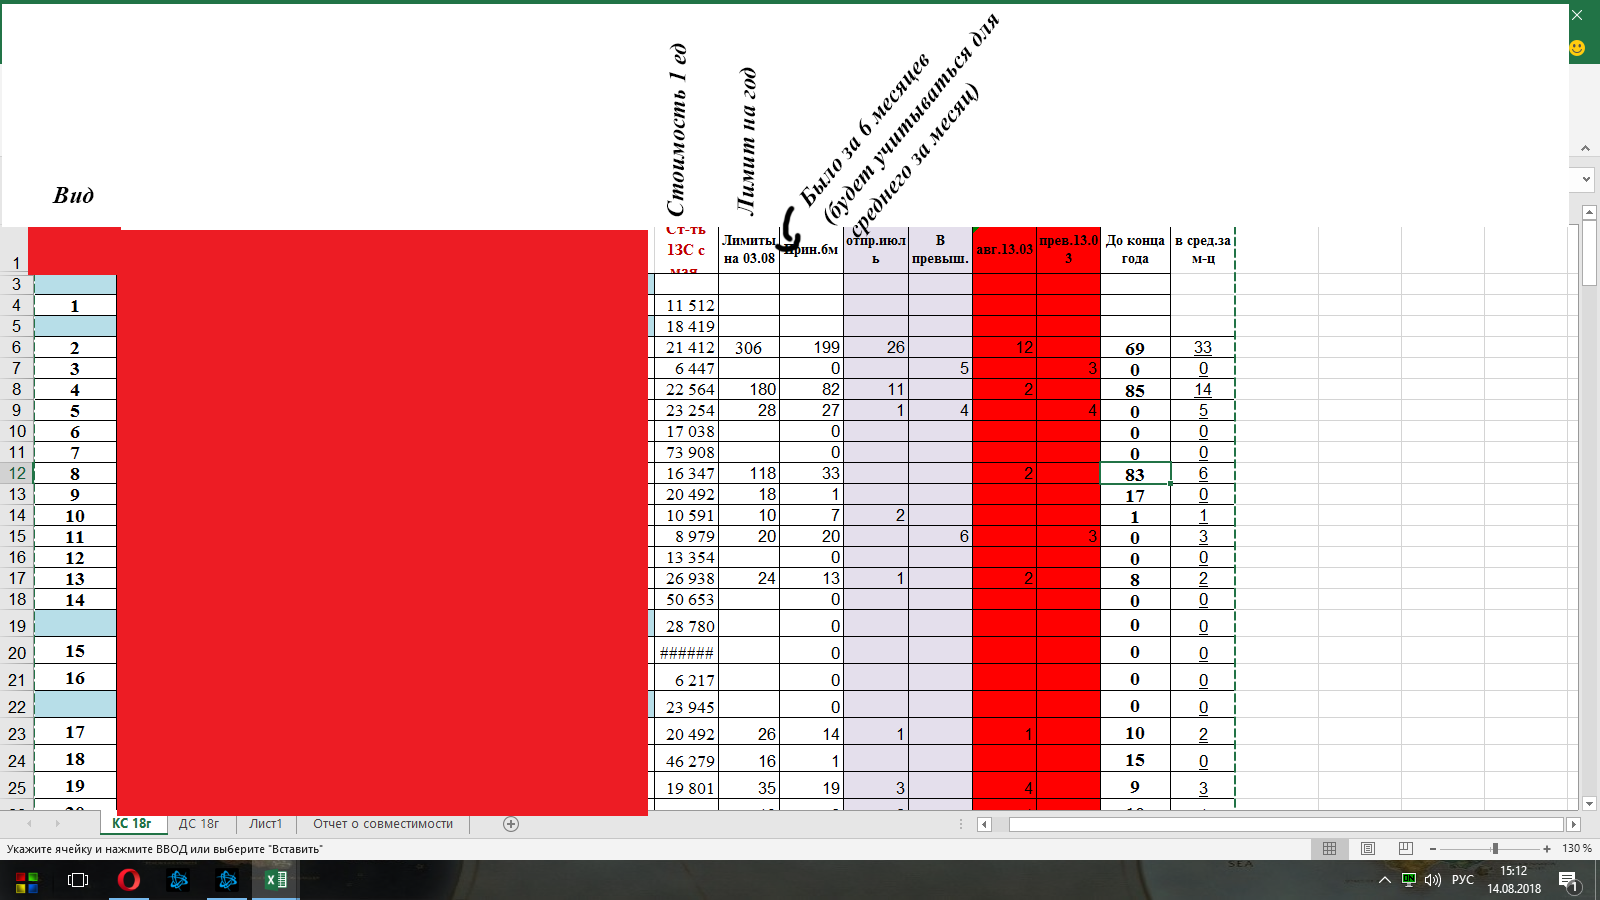This screenshot has height=900, width=1600.
Task: Click the yellow smiley feedback icon
Action: pyautogui.click(x=1577, y=48)
